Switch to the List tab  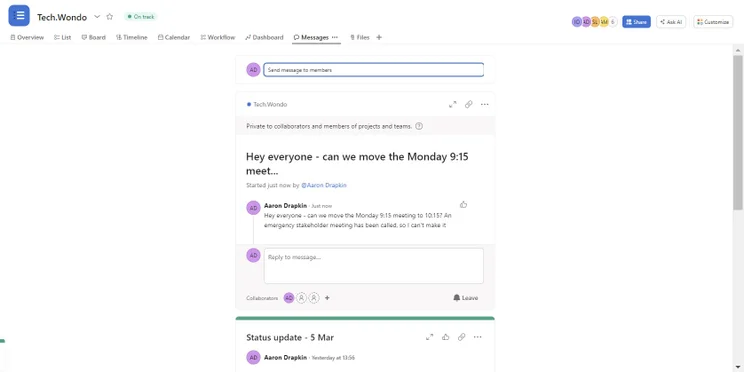(x=63, y=37)
